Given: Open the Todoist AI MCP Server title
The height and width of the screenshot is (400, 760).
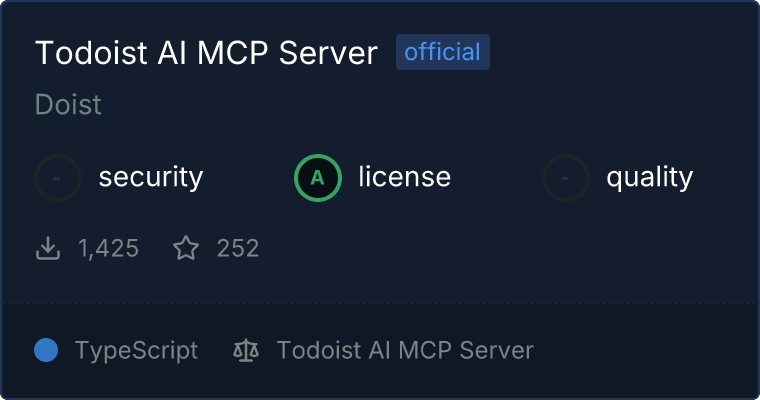Looking at the screenshot, I should 206,52.
